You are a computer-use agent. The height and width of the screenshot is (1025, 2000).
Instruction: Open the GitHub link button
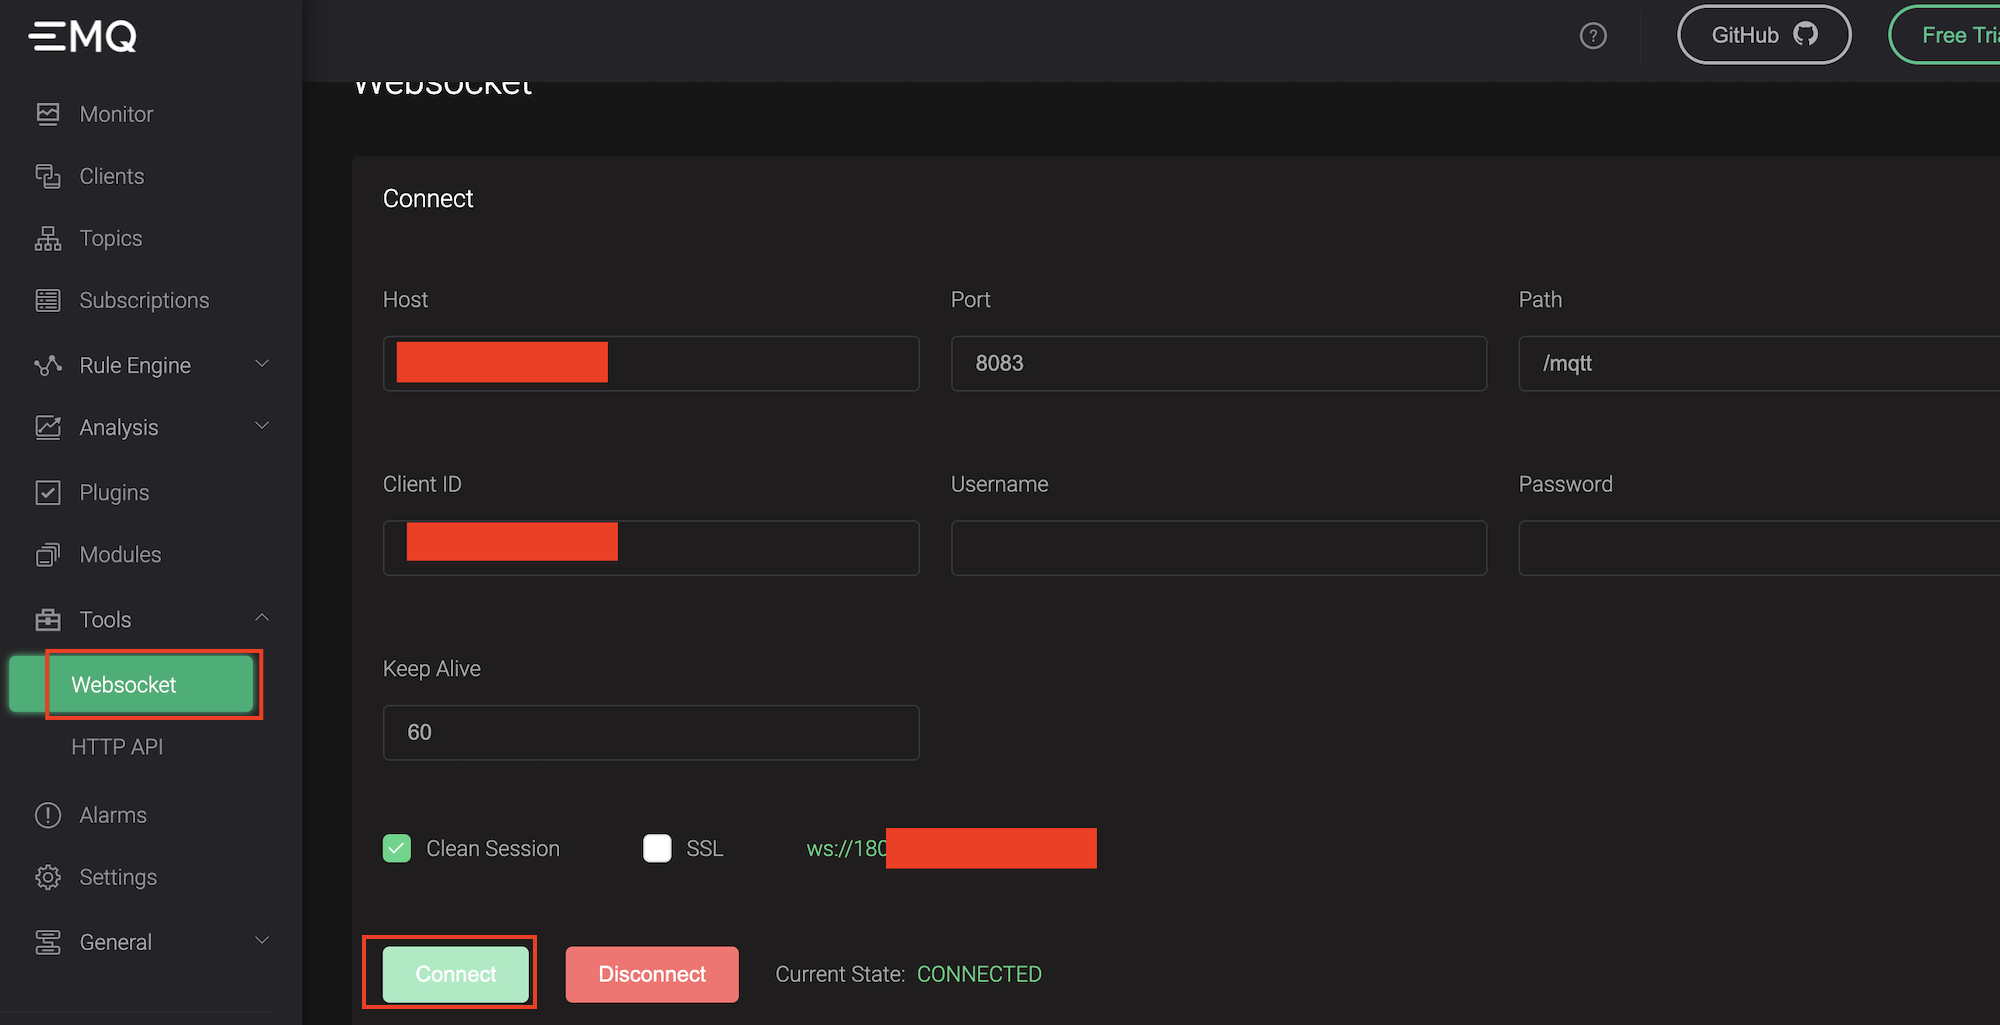[1763, 35]
